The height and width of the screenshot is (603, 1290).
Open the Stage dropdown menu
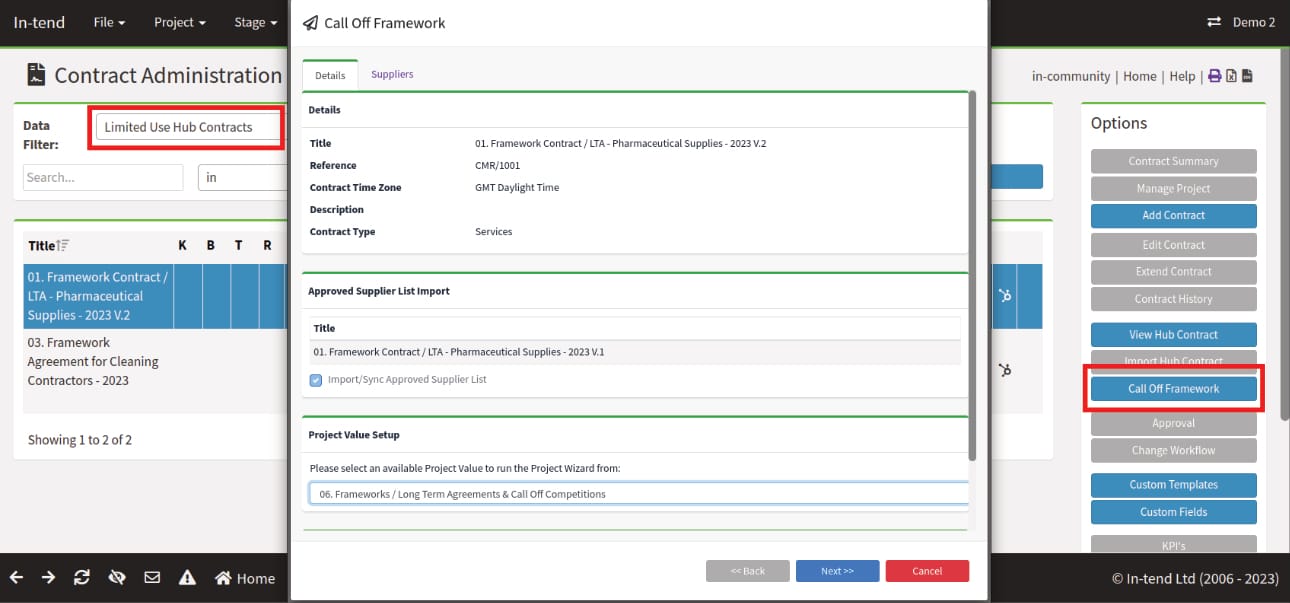254,21
